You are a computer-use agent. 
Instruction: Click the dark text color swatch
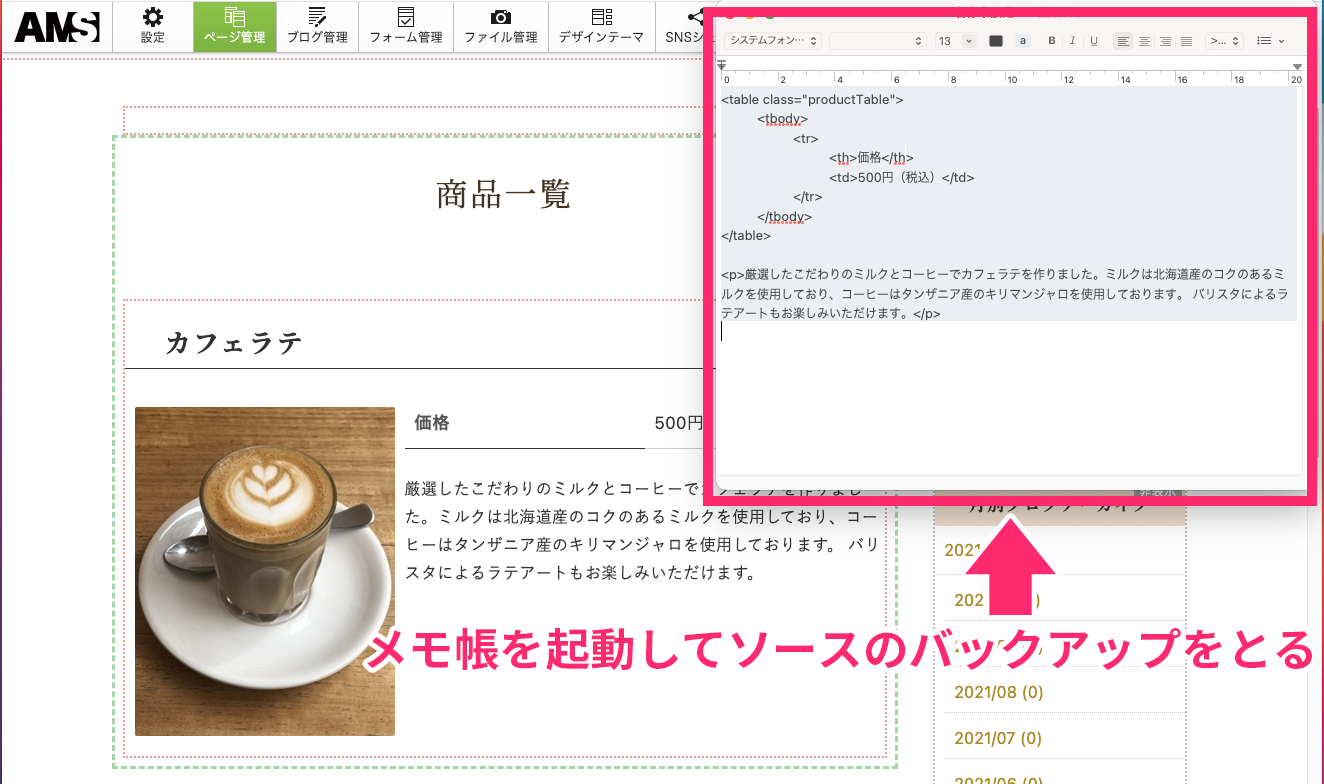[996, 41]
